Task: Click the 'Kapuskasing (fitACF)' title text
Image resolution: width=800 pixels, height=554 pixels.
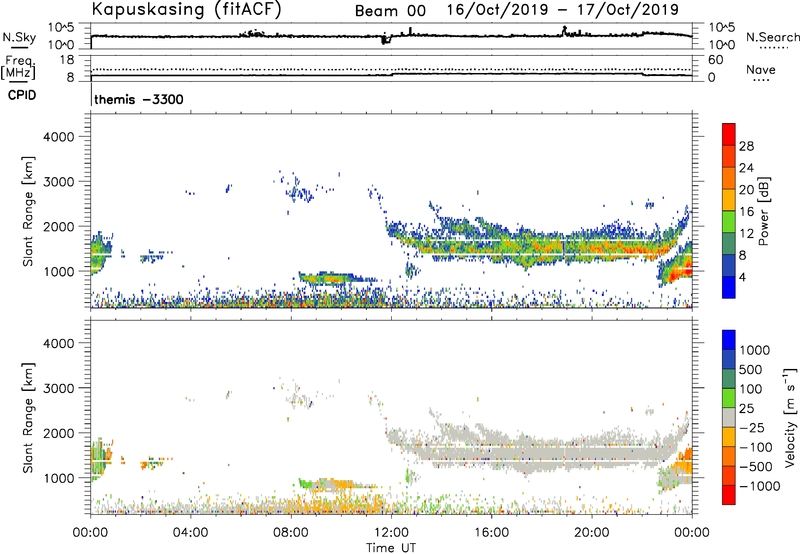Action: (186, 9)
